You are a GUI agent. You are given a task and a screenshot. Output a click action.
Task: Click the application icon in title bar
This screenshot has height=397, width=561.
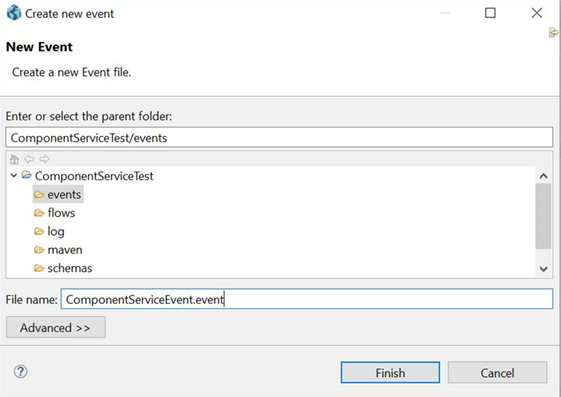click(x=14, y=13)
